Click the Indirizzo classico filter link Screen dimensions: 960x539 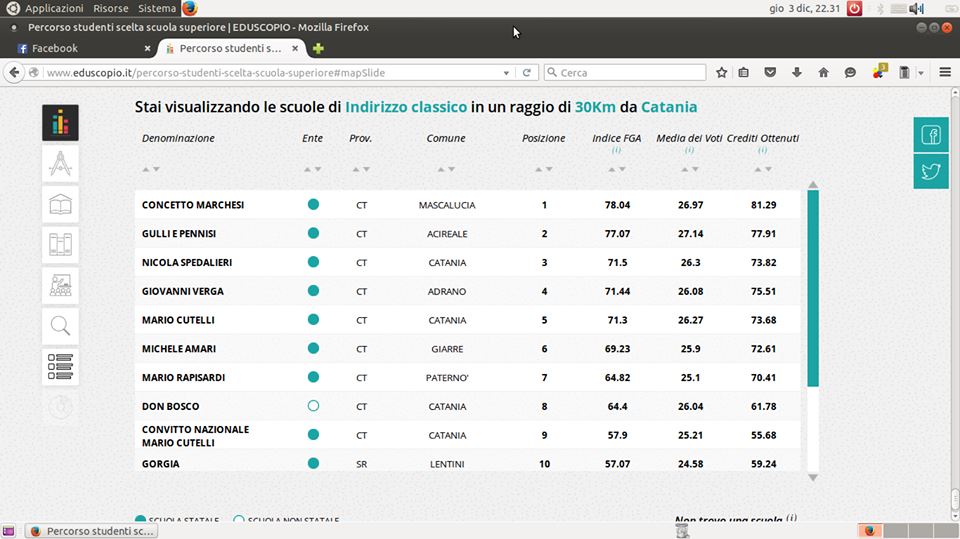(x=406, y=107)
